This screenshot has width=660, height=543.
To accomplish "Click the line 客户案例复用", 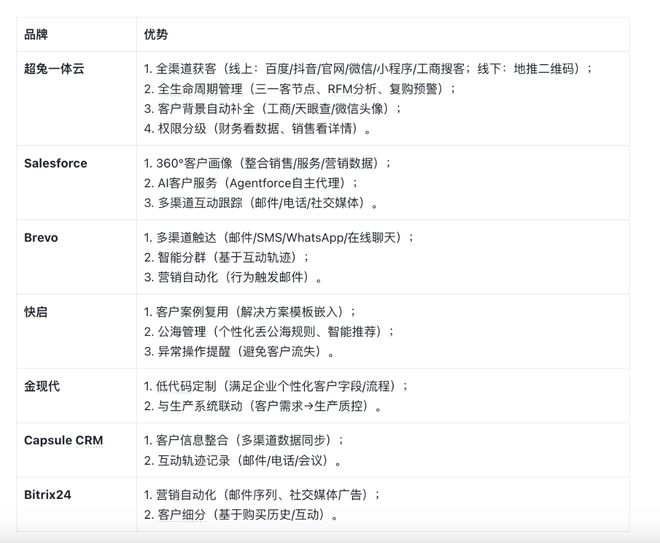I will pyautogui.click(x=250, y=312).
